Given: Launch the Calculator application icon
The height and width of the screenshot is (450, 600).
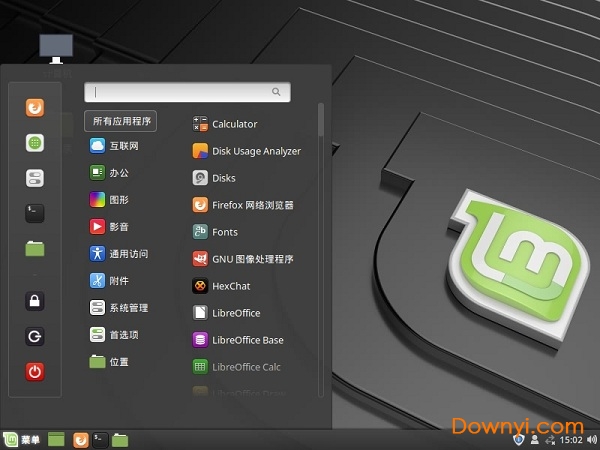Looking at the screenshot, I should pos(200,124).
